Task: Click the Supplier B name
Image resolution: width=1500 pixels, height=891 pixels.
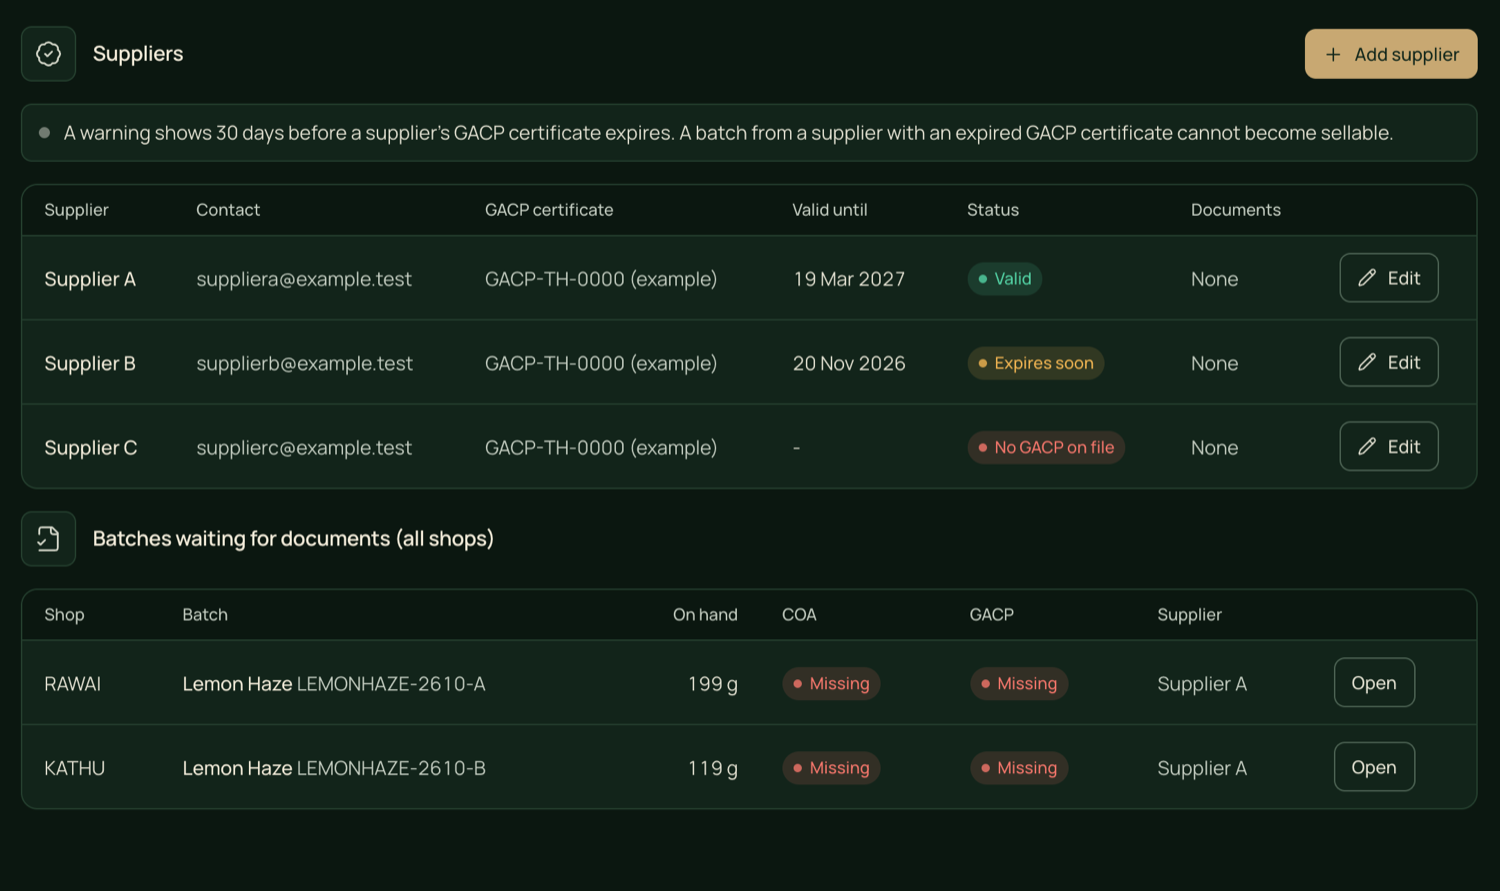Action: [90, 363]
